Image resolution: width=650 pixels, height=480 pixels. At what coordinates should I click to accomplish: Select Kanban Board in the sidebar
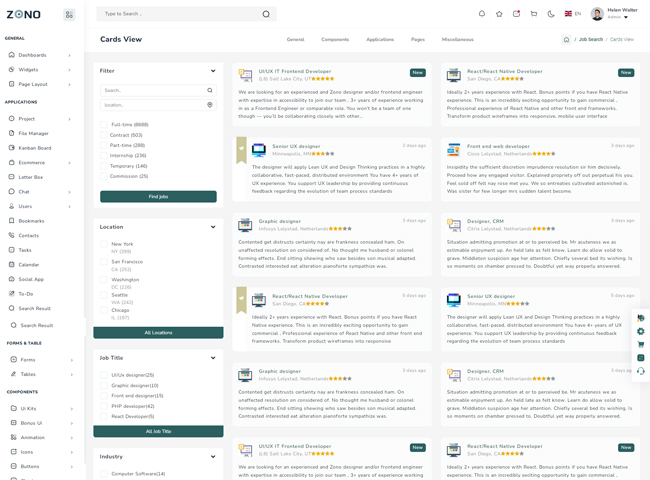pyautogui.click(x=35, y=148)
